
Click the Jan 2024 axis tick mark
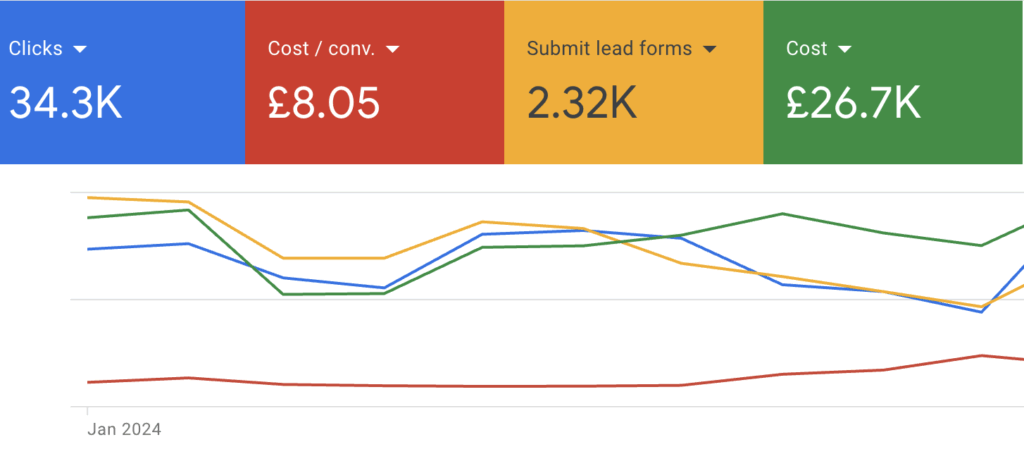pyautogui.click(x=88, y=410)
